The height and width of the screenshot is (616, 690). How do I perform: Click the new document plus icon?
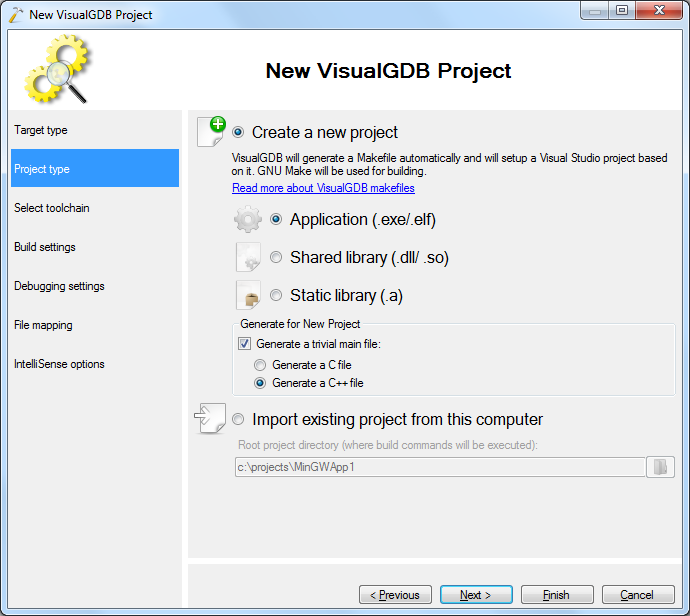pos(211,132)
